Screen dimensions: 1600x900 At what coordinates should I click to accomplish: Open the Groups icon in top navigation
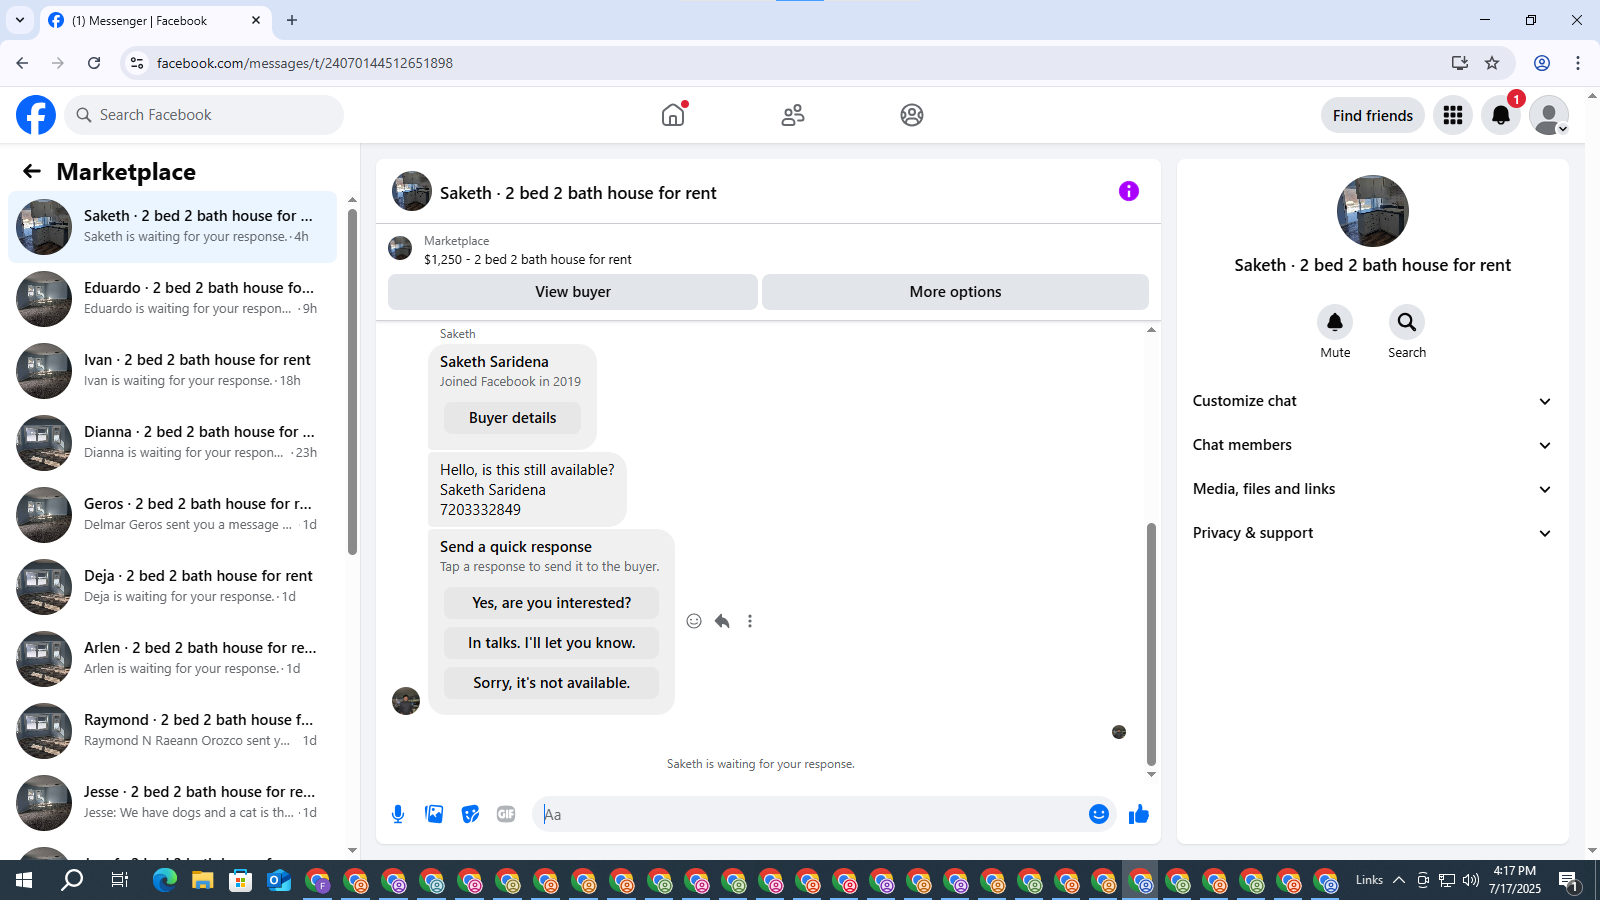(912, 115)
